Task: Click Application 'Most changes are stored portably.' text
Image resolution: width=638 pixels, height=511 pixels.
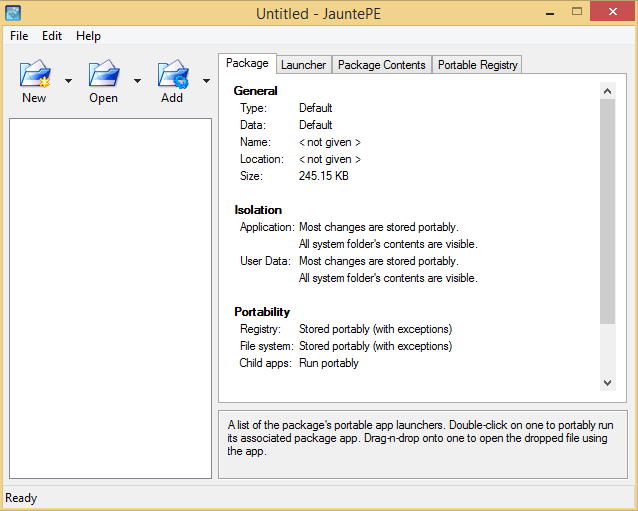Action: point(379,227)
